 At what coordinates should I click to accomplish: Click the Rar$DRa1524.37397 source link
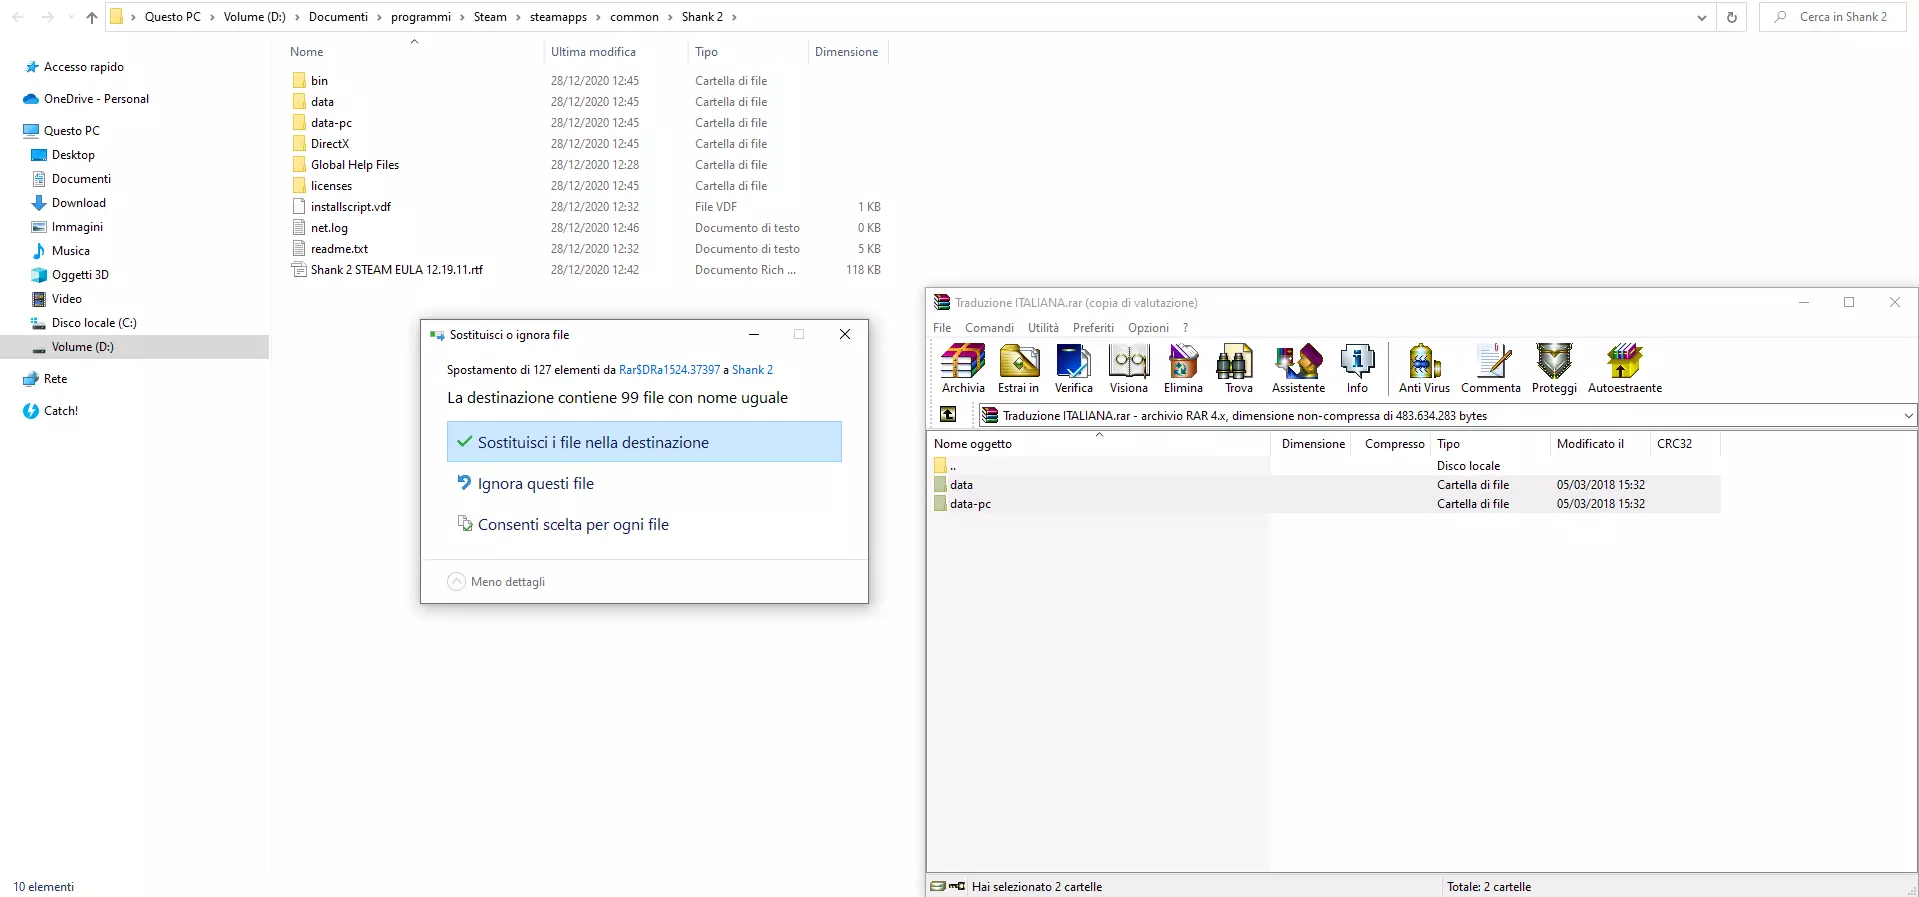[x=669, y=370]
